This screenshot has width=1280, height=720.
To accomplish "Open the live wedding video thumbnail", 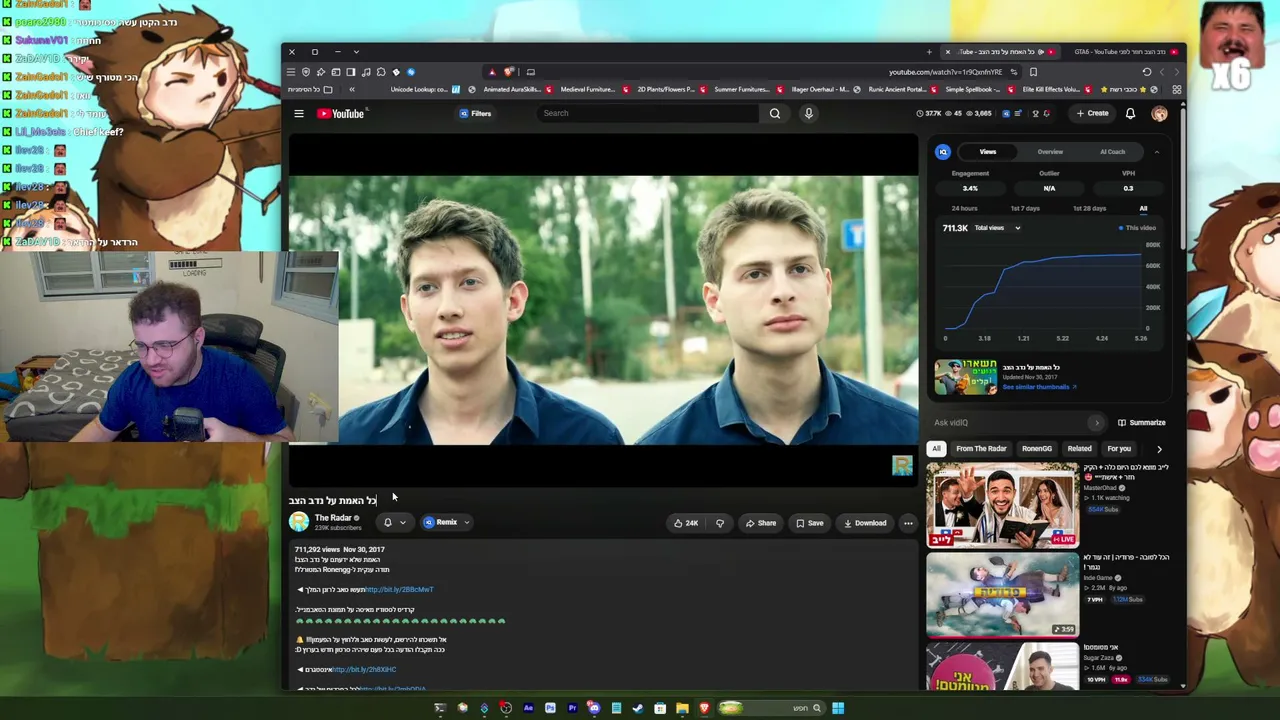I will [1003, 505].
